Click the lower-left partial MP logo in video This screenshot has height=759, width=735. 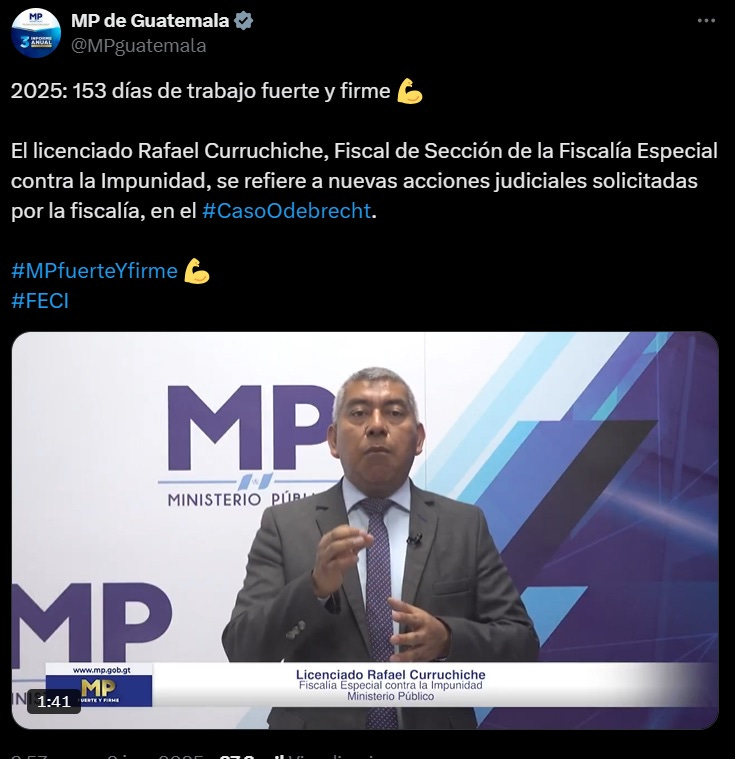click(92, 624)
